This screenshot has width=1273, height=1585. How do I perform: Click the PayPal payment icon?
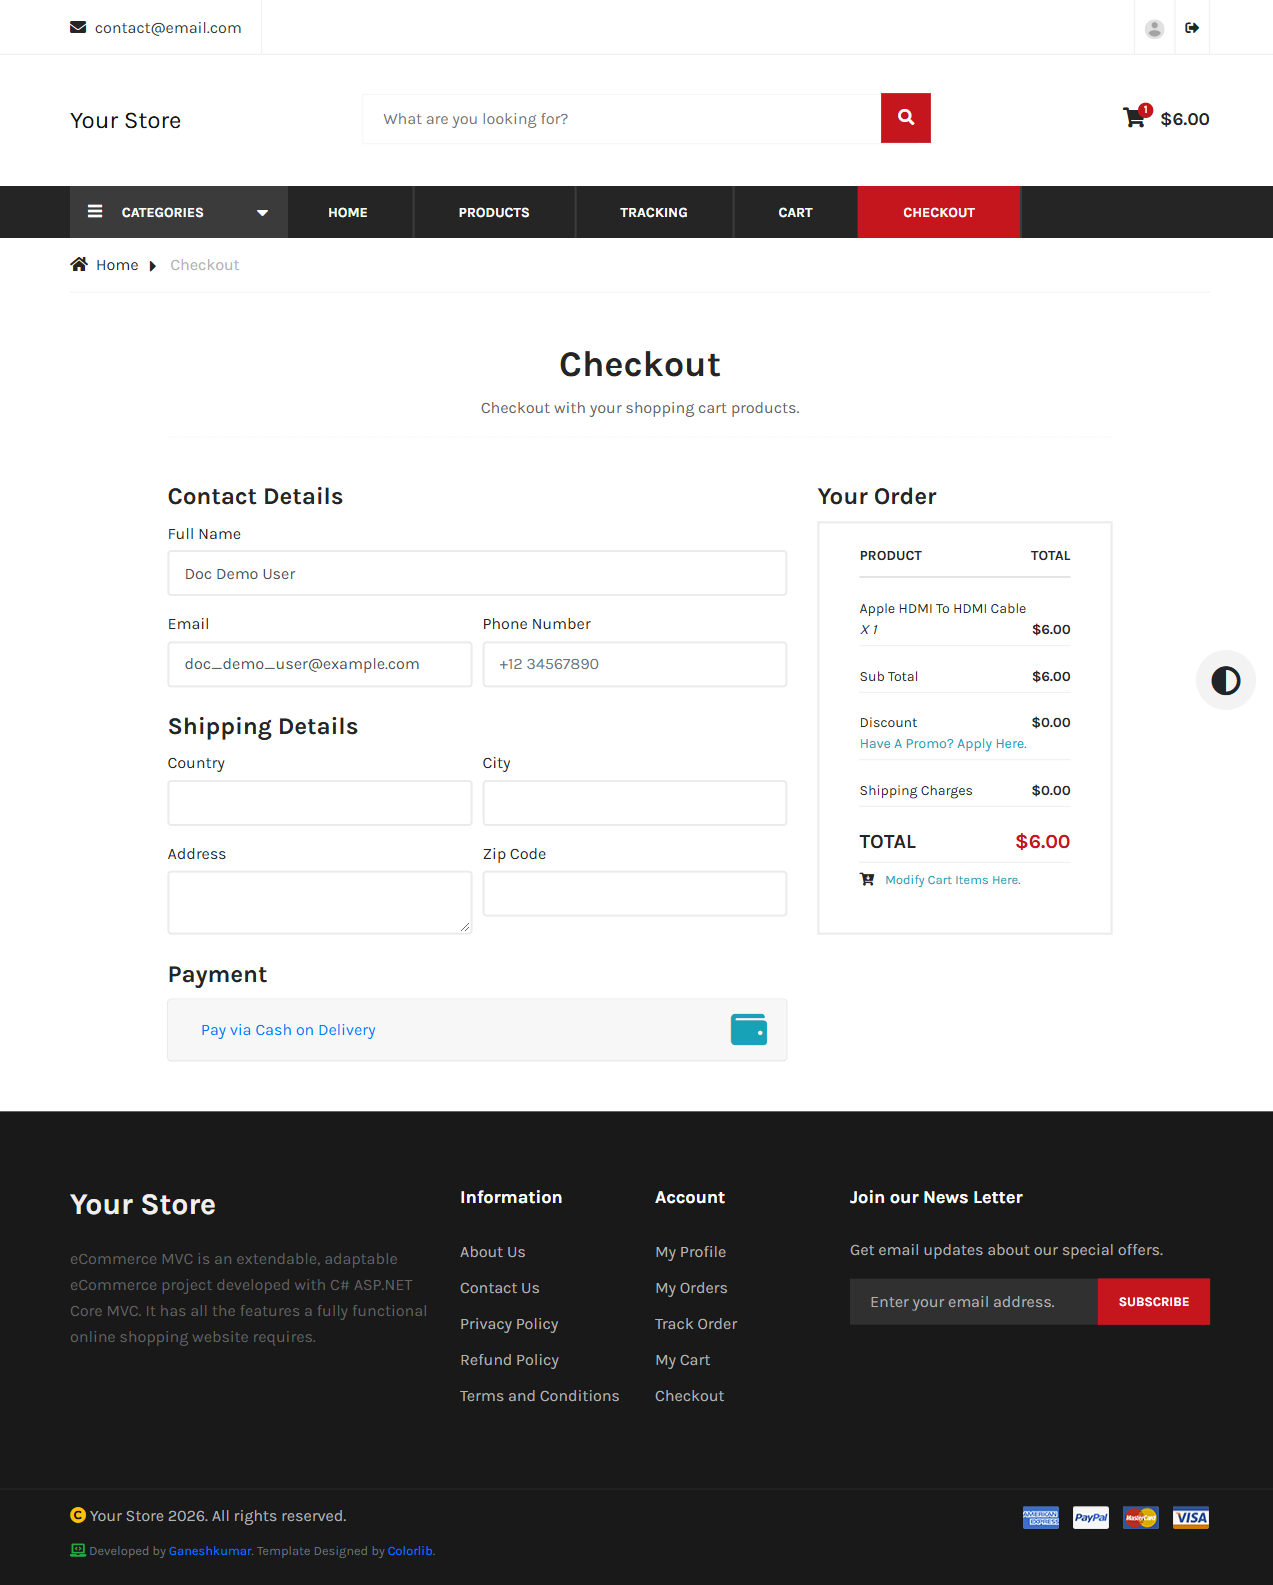coord(1091,1517)
